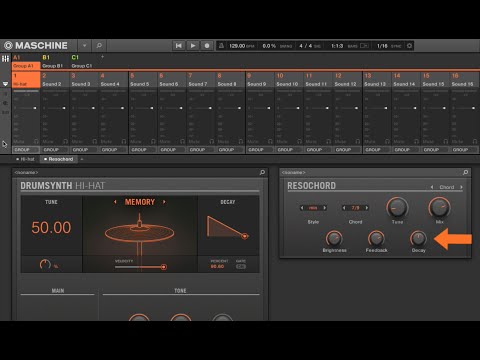Click the Resochord Decay knob
The height and width of the screenshot is (360, 480).
(x=418, y=238)
